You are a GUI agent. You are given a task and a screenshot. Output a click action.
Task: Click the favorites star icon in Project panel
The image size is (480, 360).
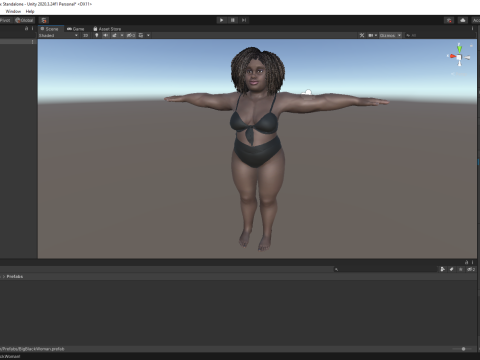(461, 269)
